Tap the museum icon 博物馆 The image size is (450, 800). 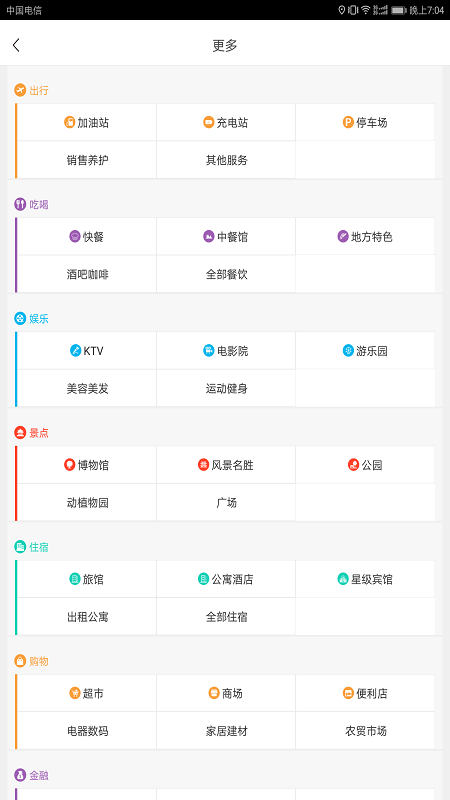(69, 465)
